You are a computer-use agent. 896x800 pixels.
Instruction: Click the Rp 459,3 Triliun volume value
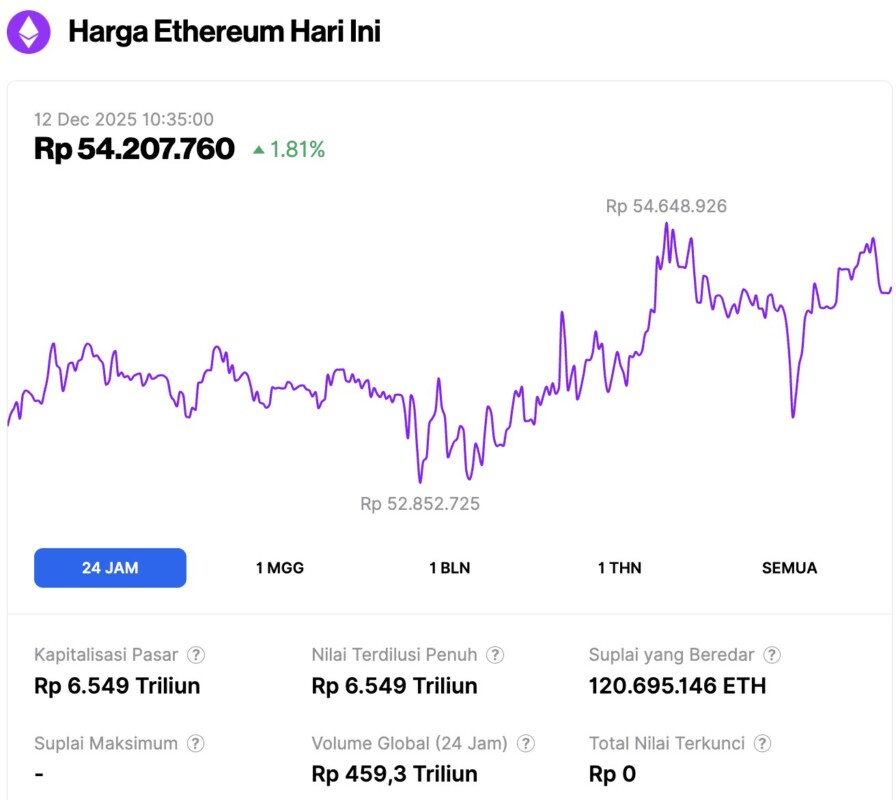pos(394,773)
